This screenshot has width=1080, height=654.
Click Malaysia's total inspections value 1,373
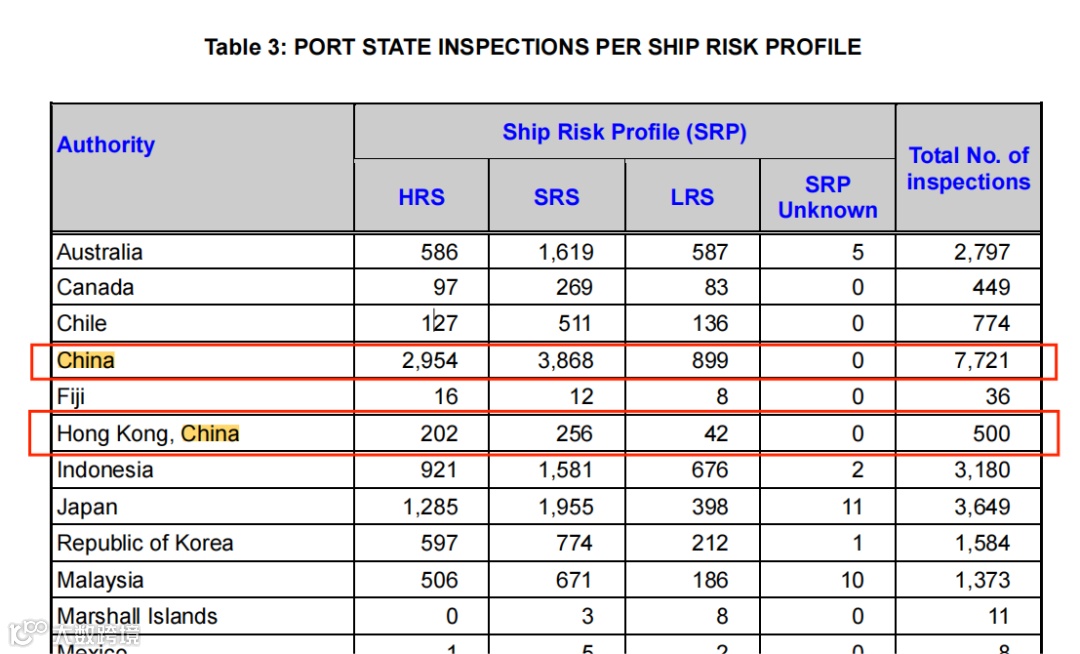coord(981,580)
